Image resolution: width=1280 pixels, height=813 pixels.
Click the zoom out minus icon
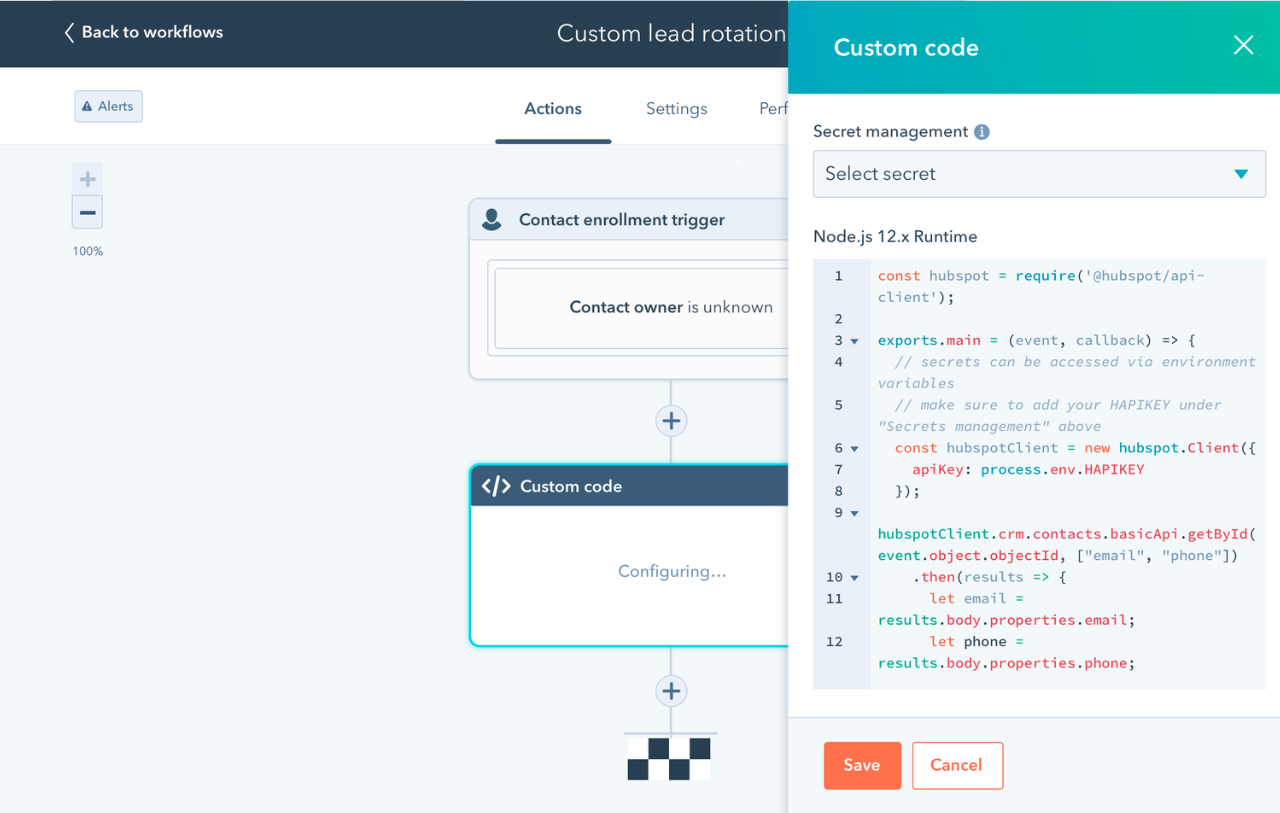88,212
